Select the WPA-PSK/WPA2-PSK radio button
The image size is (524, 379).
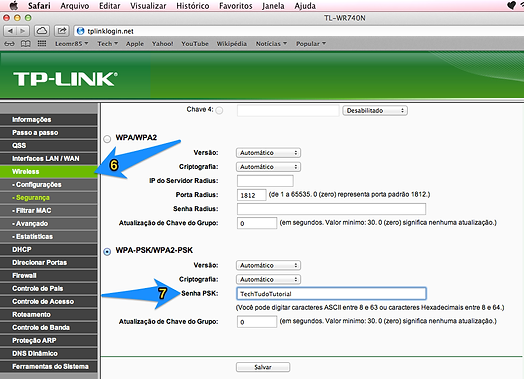click(x=107, y=251)
